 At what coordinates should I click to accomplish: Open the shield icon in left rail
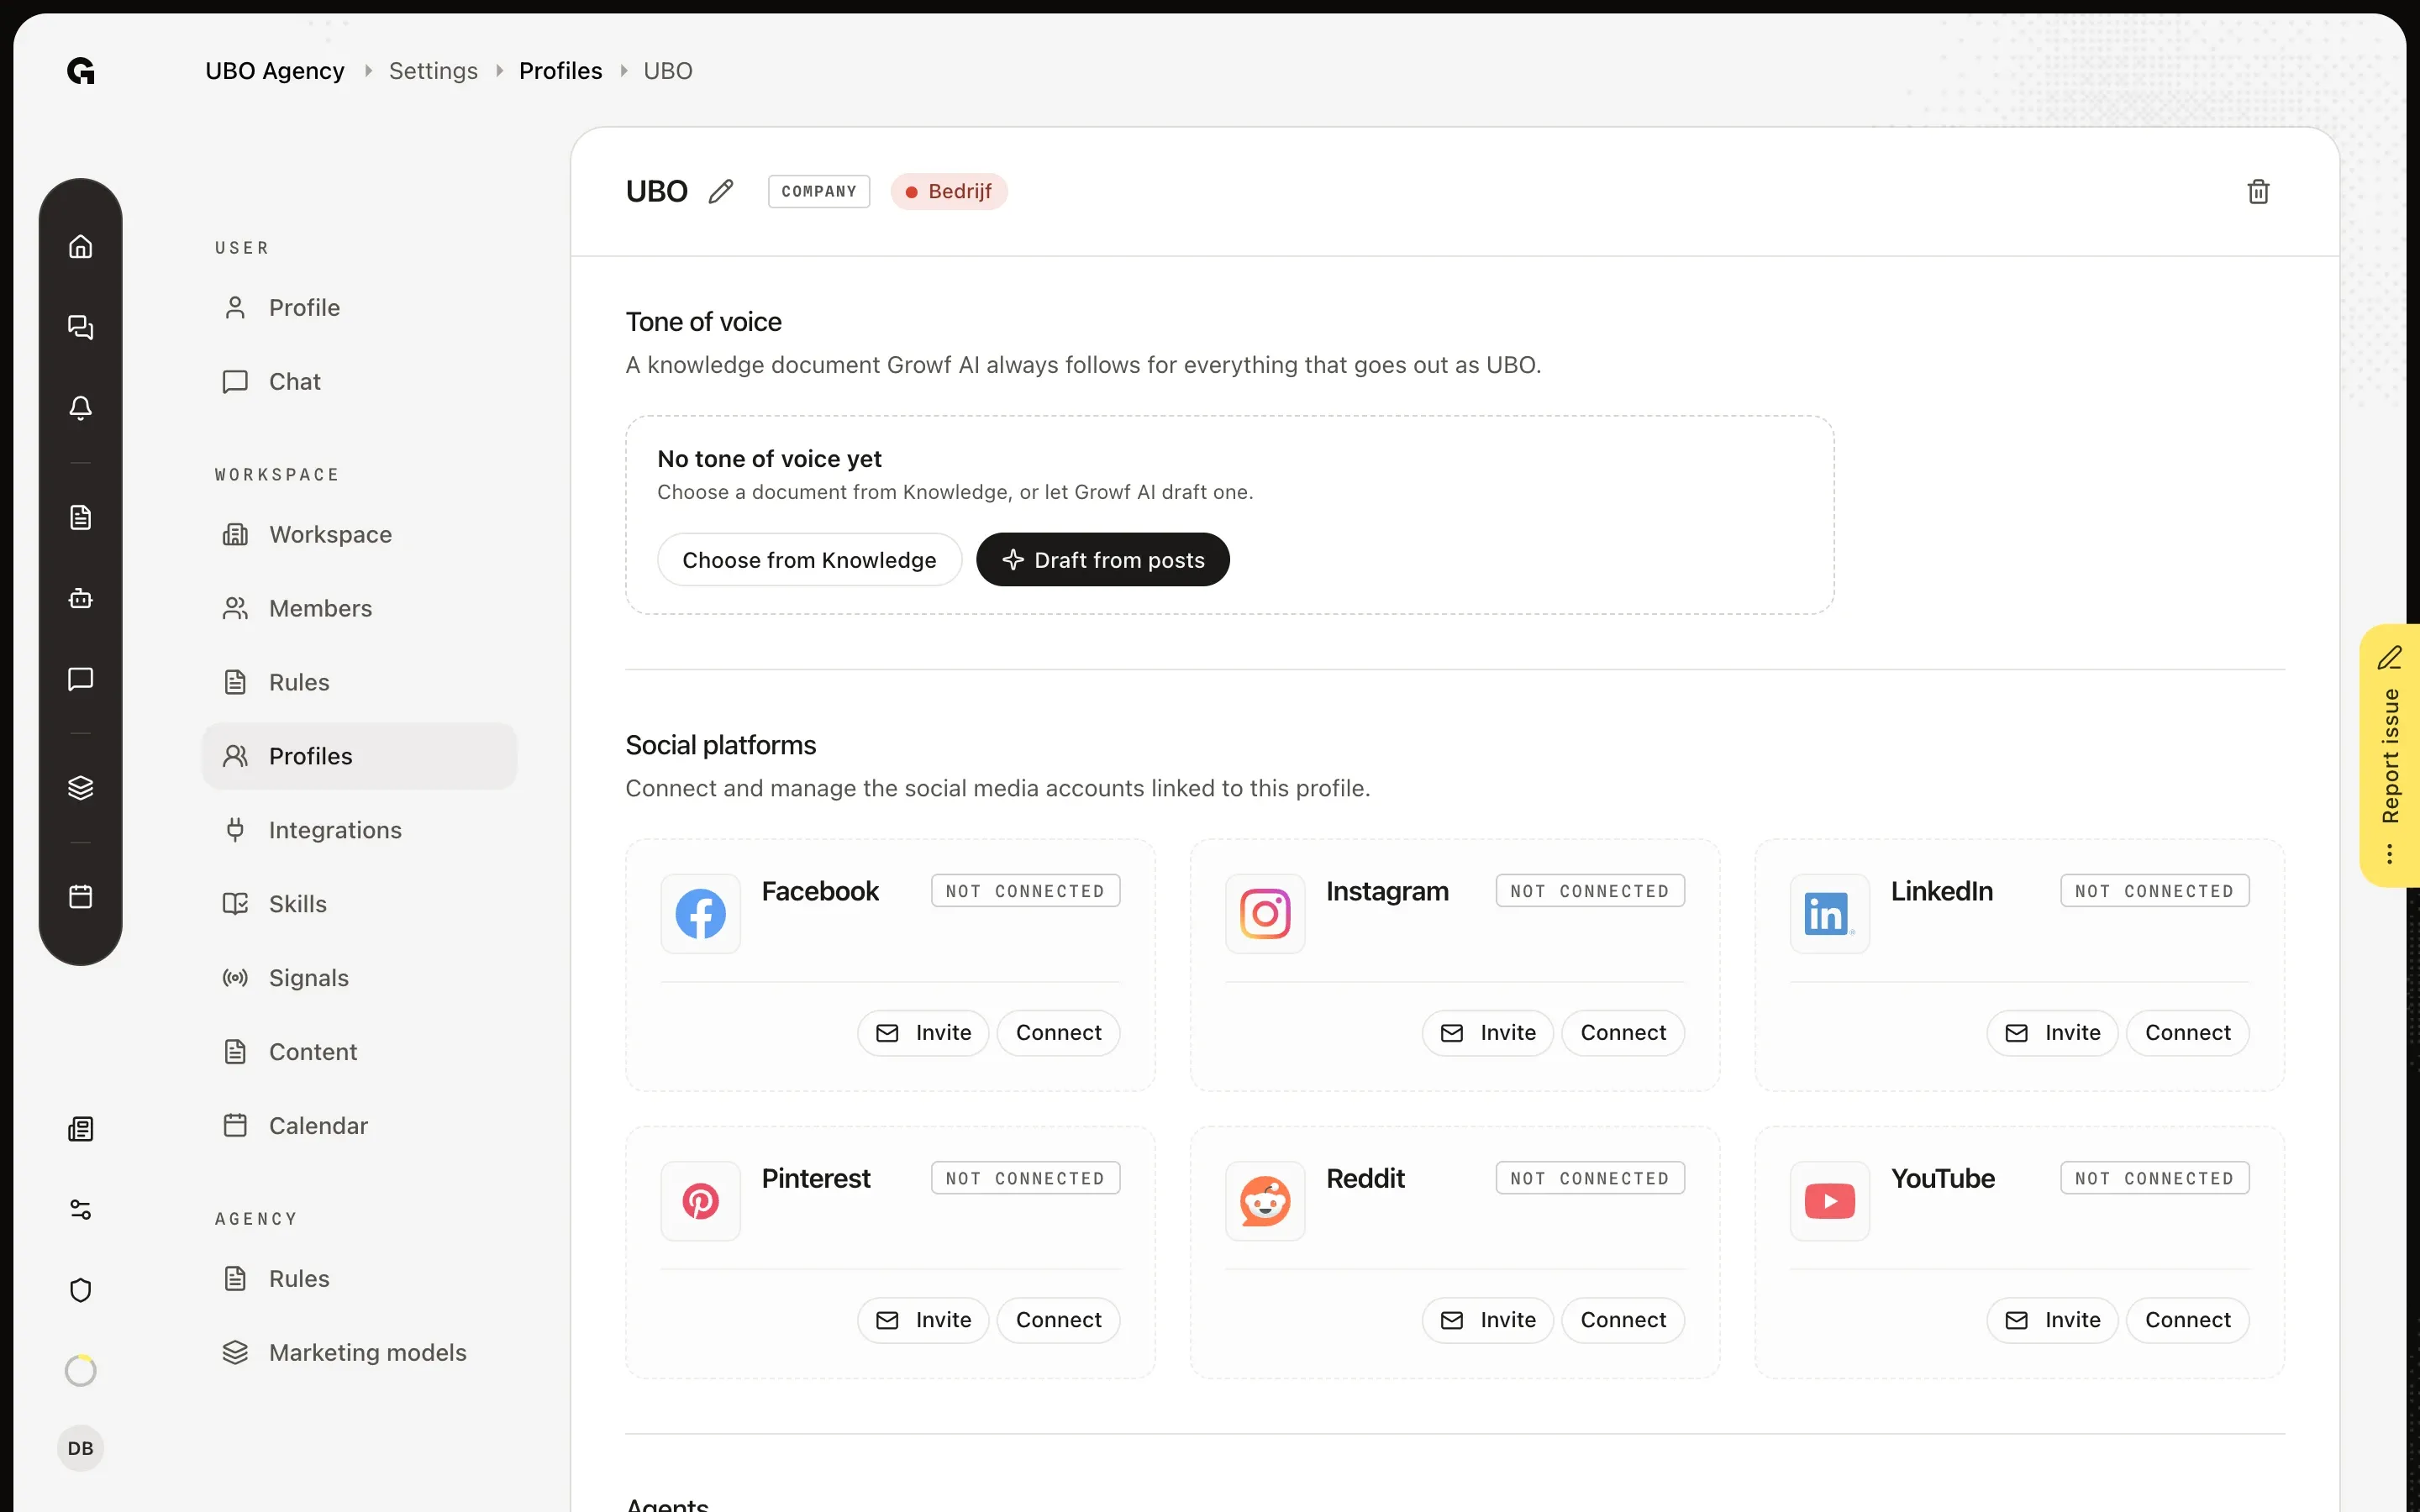tap(80, 1290)
